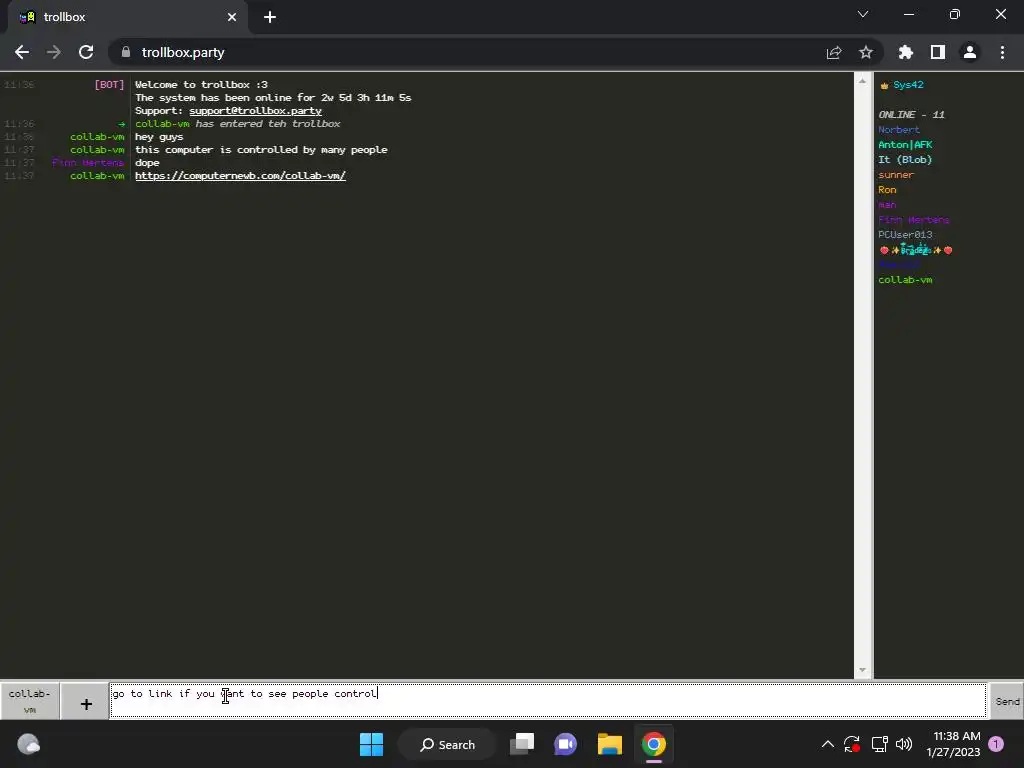Screen dimensions: 1024x768
Task: Expand the tab search chevron
Action: pos(863,14)
